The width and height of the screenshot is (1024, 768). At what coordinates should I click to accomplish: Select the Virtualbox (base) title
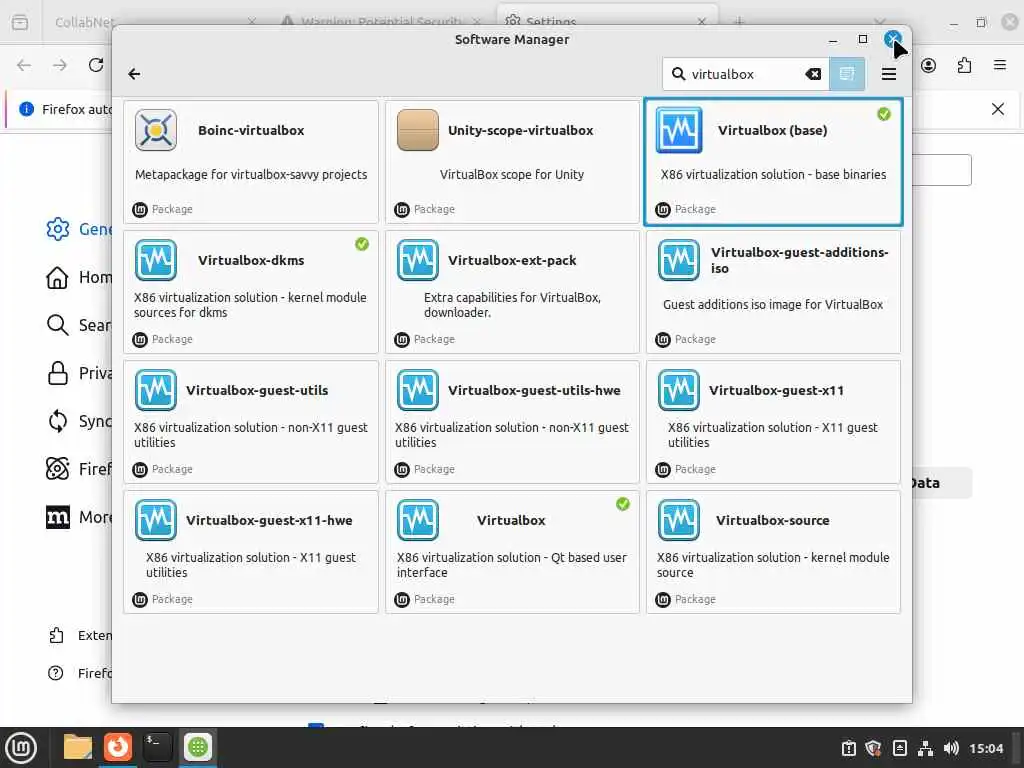pyautogui.click(x=773, y=130)
